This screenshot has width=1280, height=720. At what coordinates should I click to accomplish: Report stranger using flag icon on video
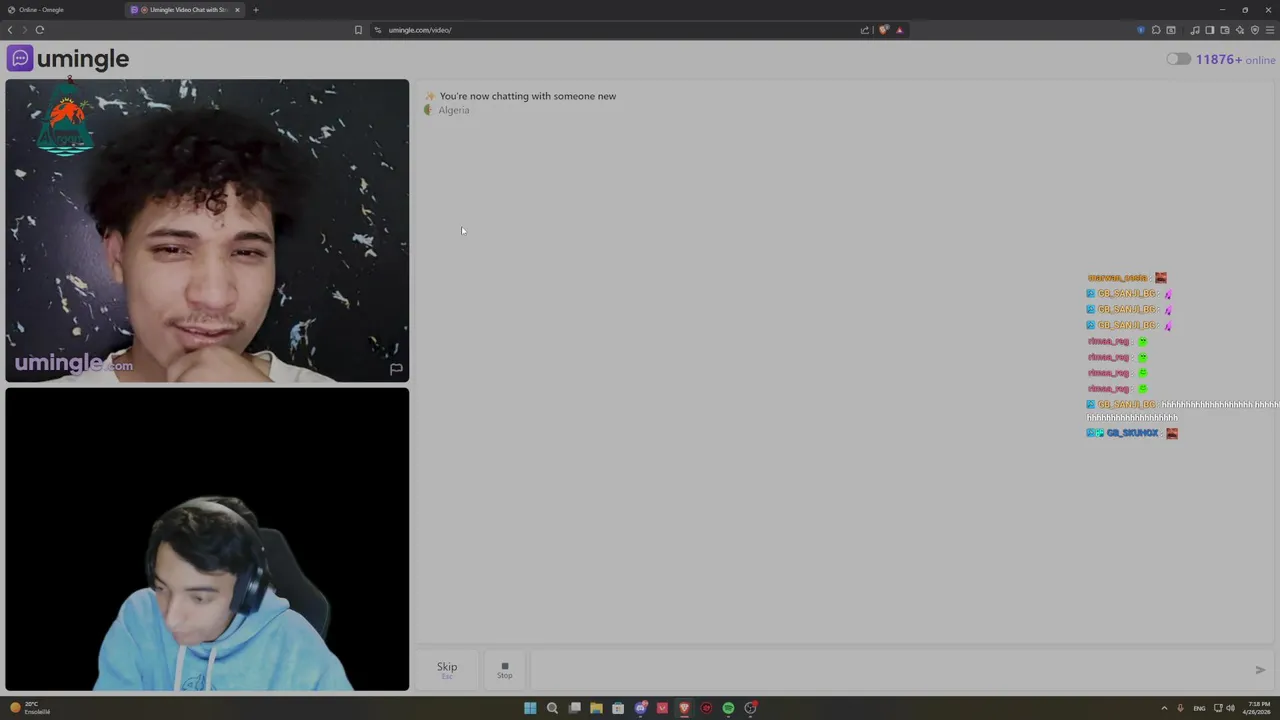pos(396,369)
